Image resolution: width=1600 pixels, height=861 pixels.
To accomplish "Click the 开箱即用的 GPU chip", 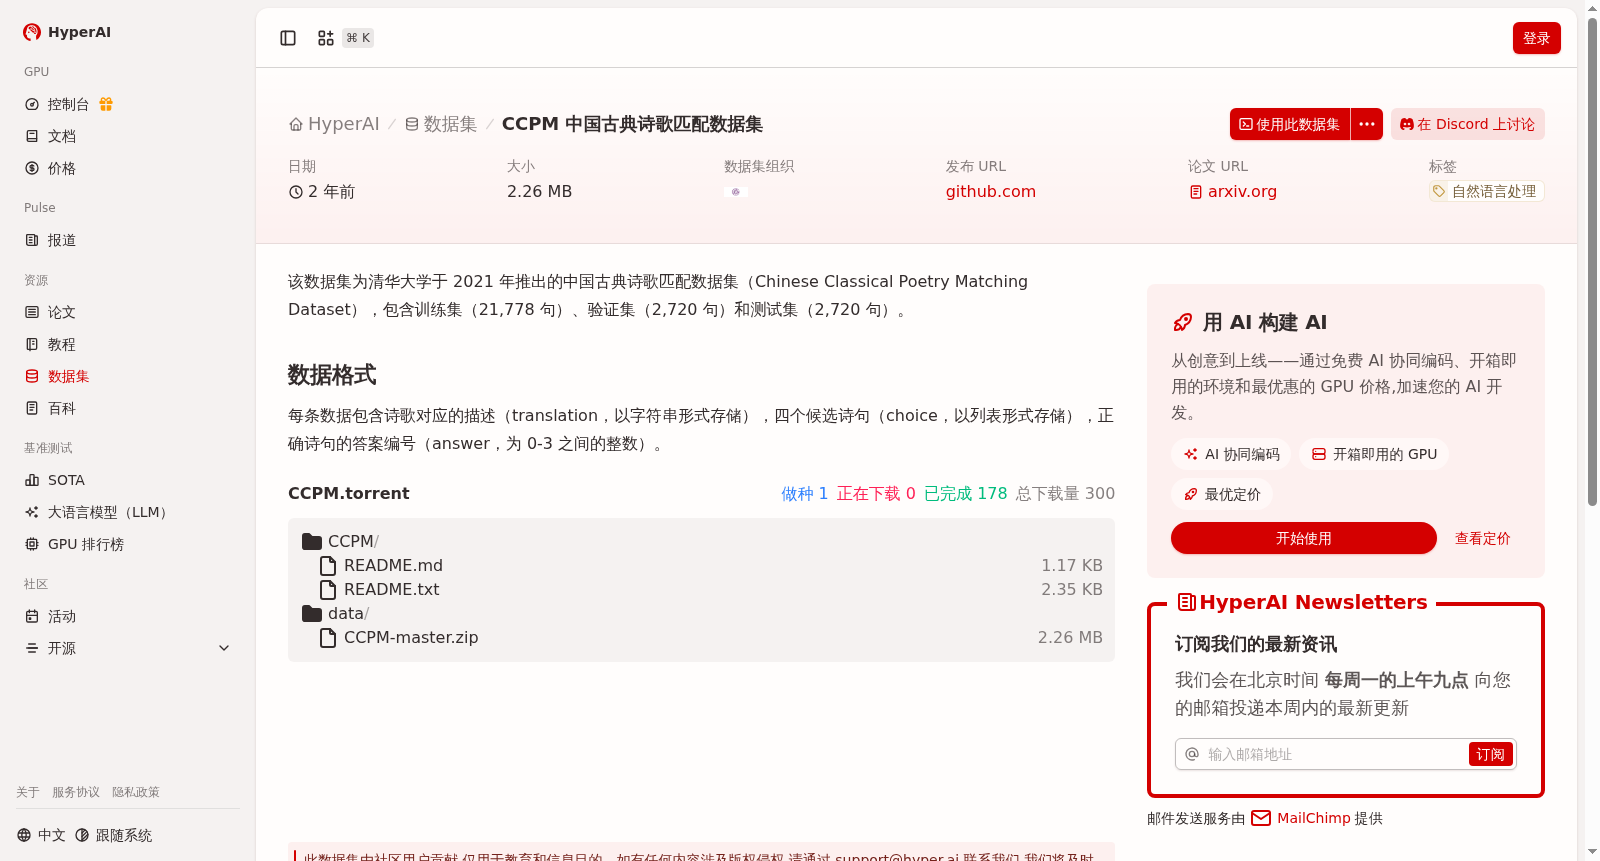I will (1374, 454).
